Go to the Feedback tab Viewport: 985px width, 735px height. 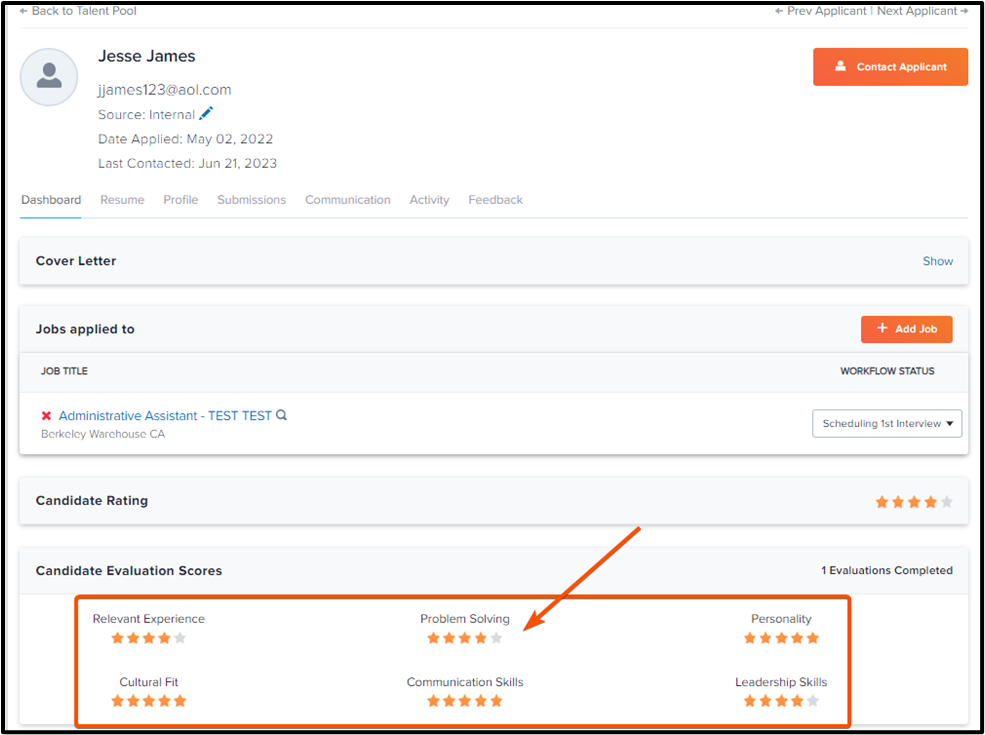click(x=495, y=200)
